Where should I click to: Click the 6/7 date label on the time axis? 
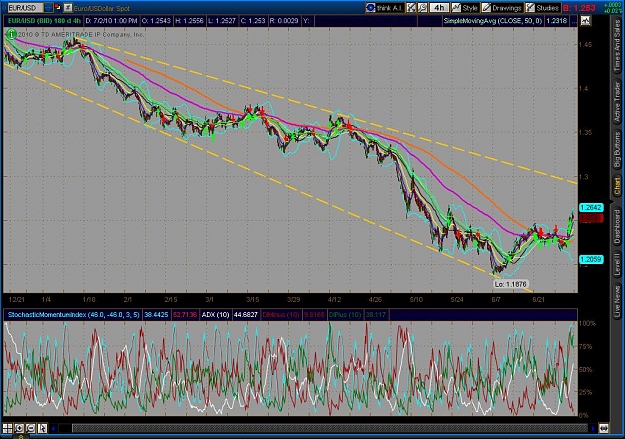(x=496, y=299)
